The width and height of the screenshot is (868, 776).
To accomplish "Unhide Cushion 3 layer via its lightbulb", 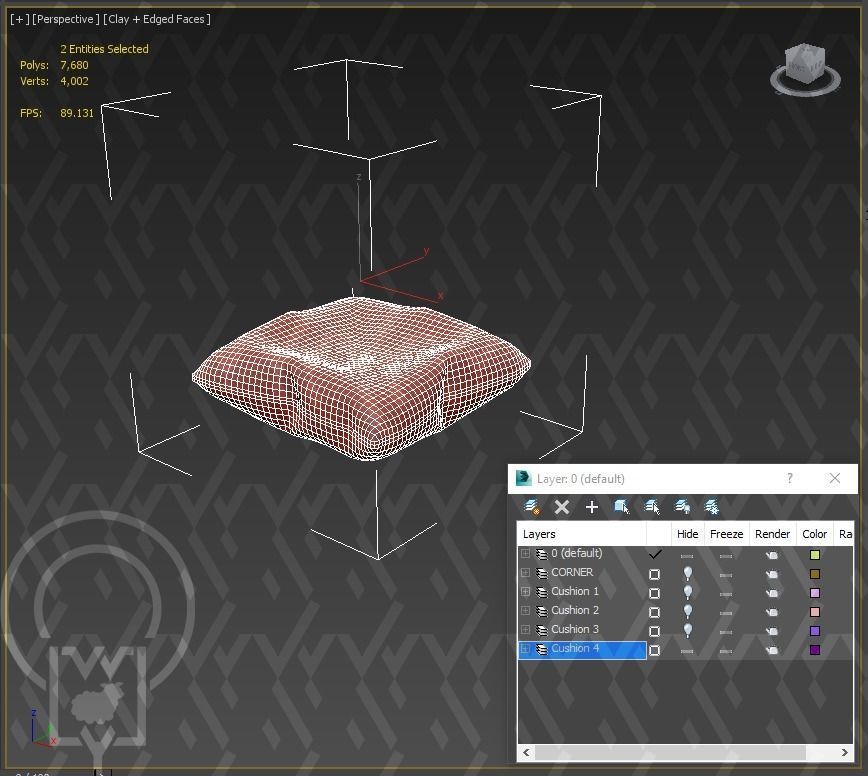I will (x=688, y=630).
